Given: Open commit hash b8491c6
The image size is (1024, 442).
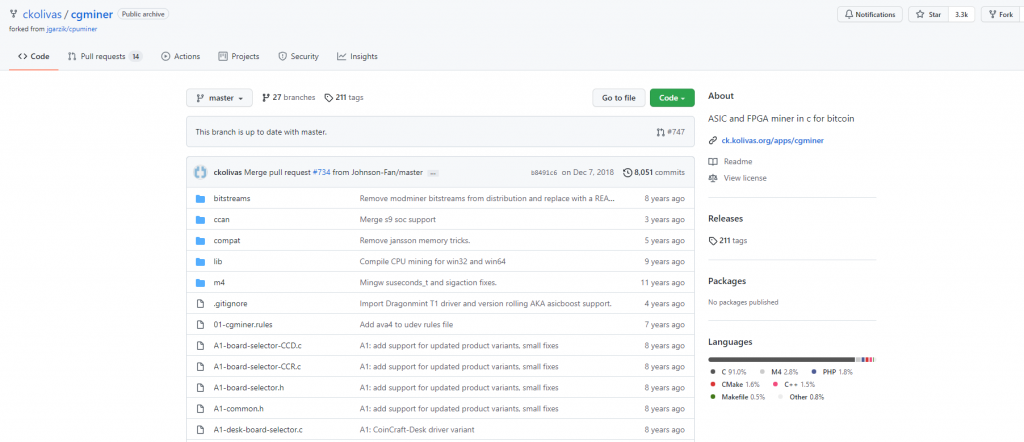Looking at the screenshot, I should (544, 173).
